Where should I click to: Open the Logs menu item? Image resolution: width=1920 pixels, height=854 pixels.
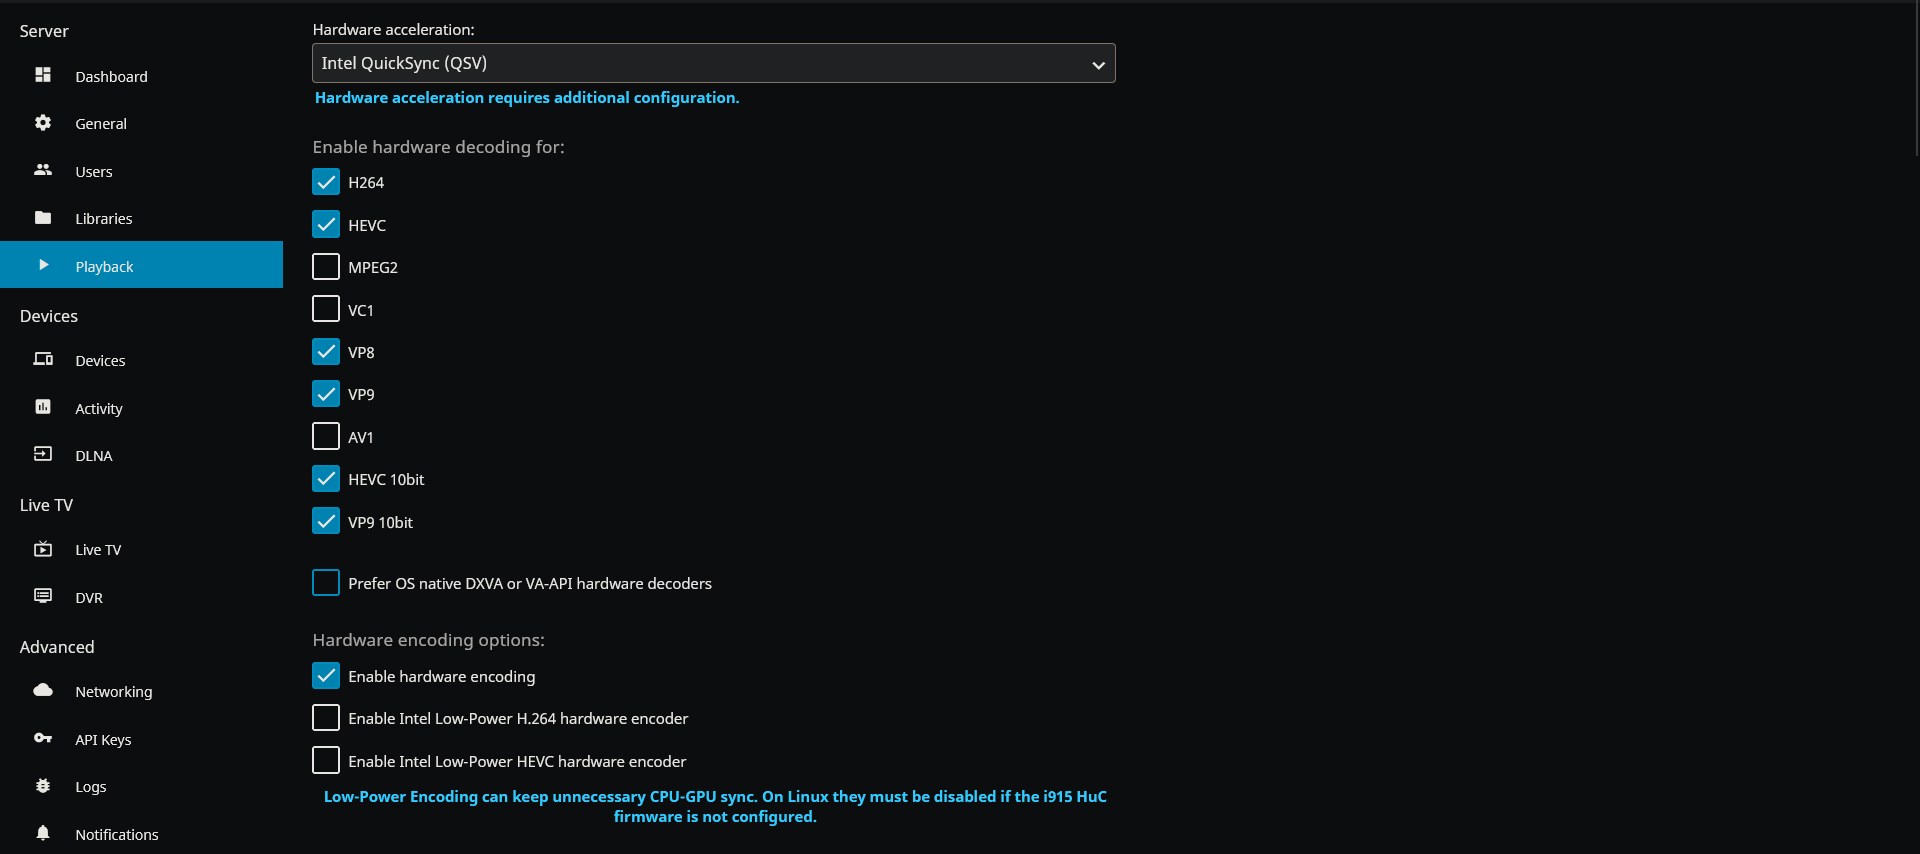click(x=91, y=787)
